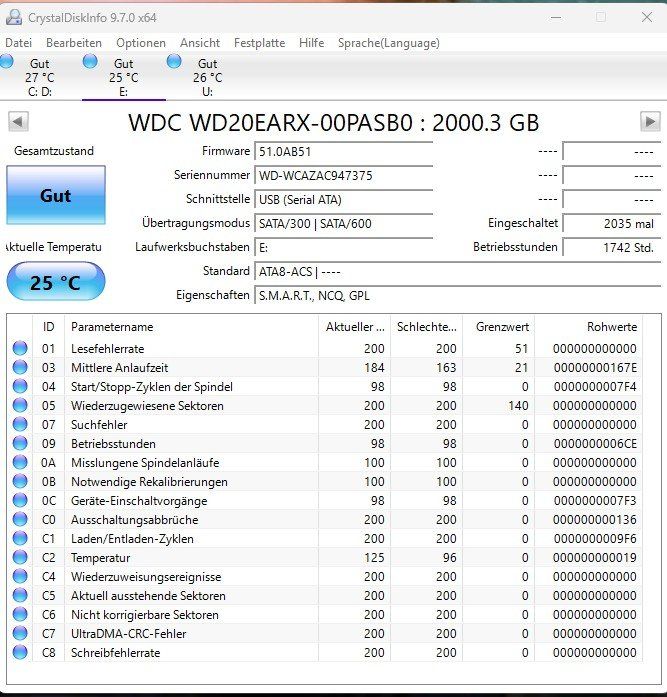
Task: Open the Hilfe menu
Action: click(312, 43)
